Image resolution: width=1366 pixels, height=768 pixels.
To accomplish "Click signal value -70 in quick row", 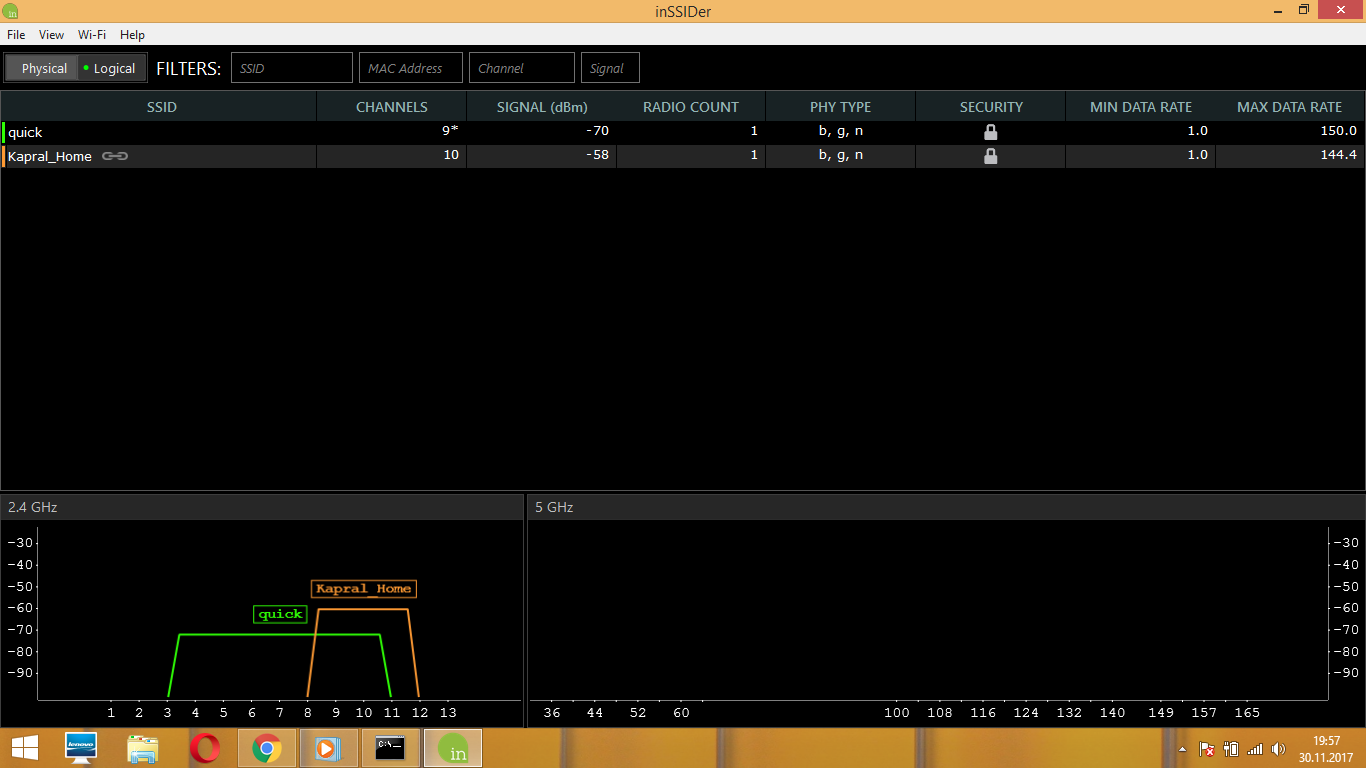I will 598,131.
